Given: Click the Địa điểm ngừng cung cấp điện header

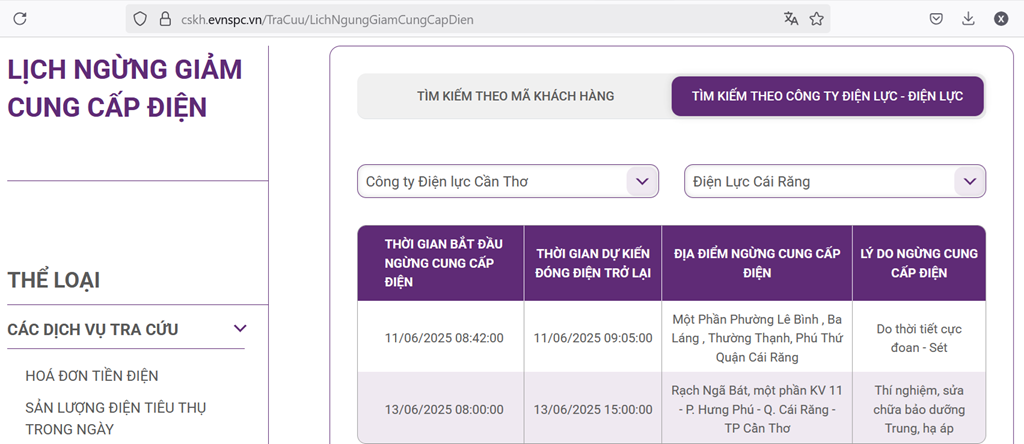Looking at the screenshot, I should click(x=756, y=263).
